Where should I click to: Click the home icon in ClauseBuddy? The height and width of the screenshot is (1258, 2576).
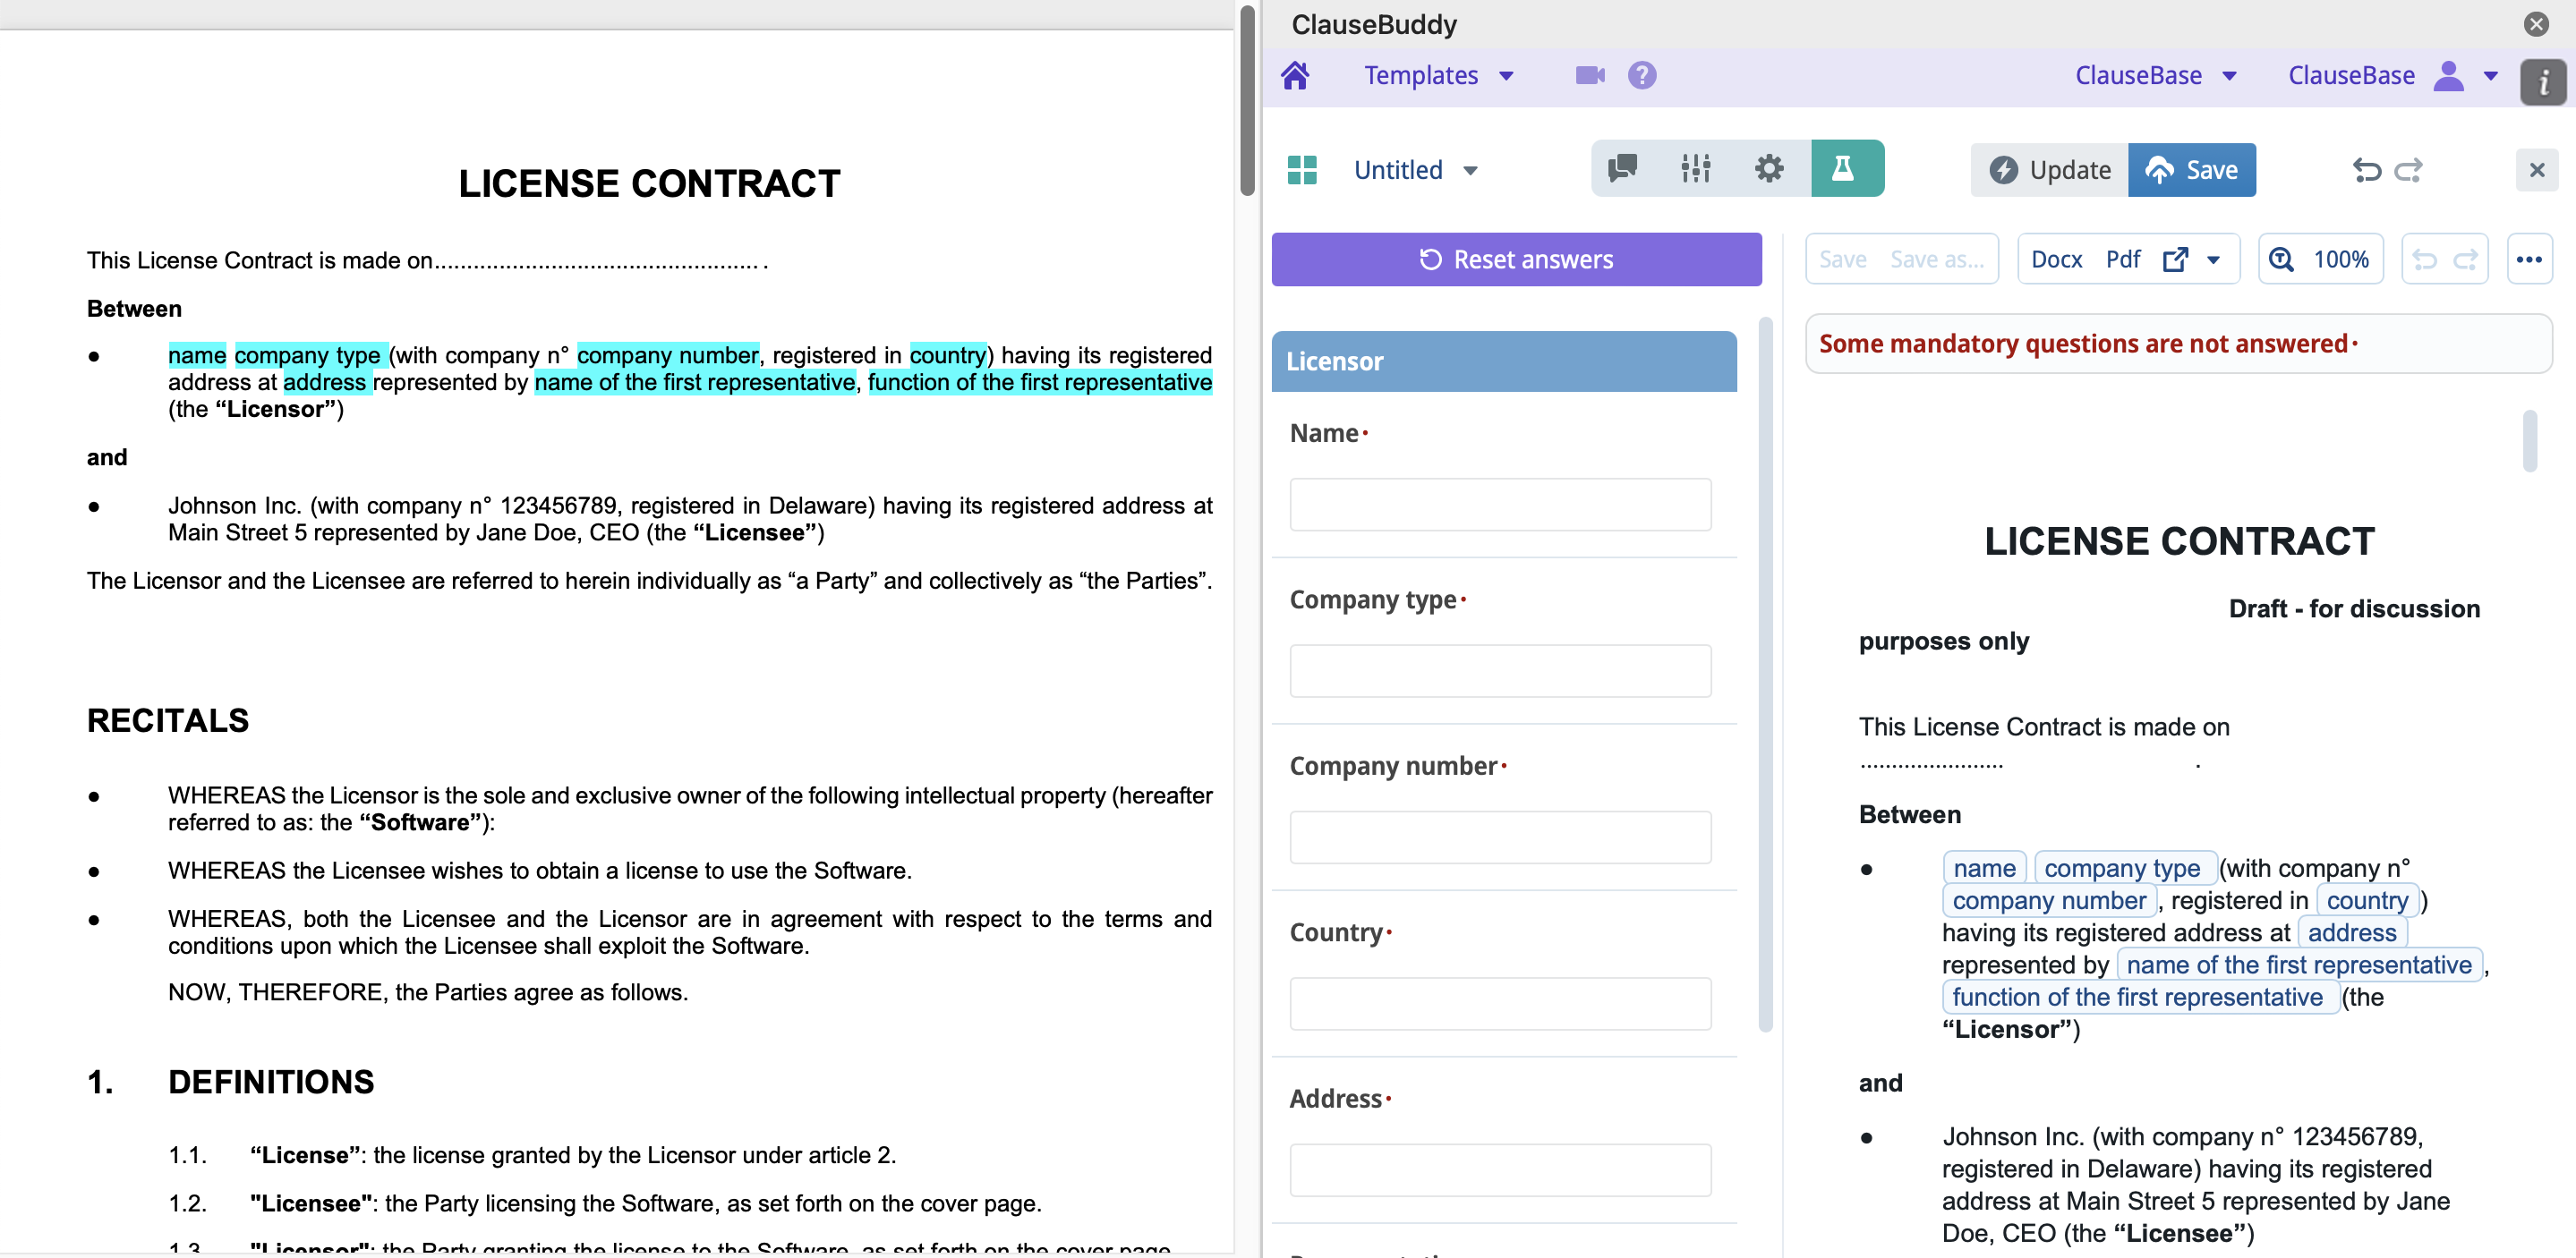(x=1295, y=75)
